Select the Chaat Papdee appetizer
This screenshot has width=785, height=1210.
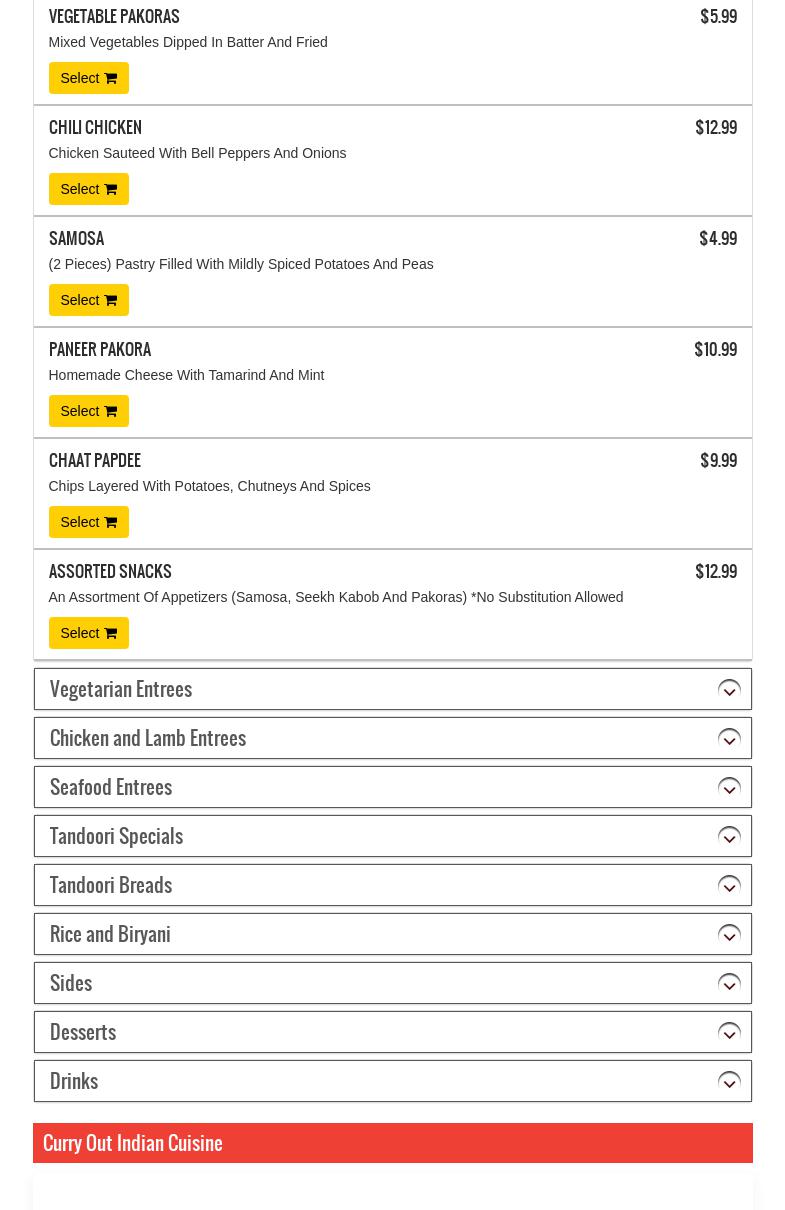pos(88,522)
